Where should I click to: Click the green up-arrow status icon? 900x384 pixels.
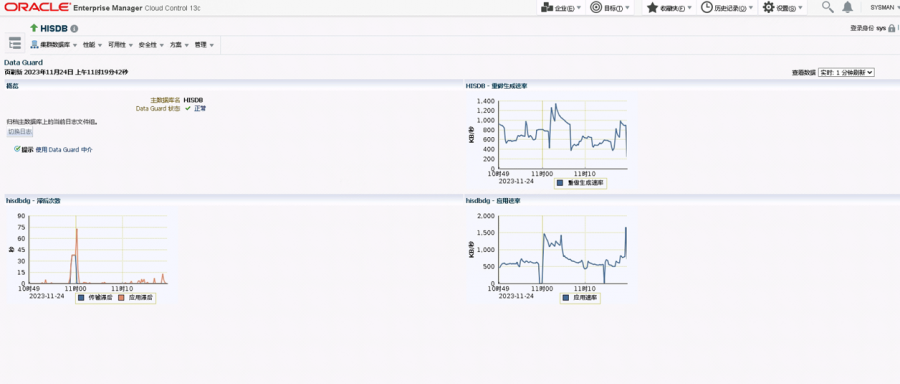pos(33,28)
